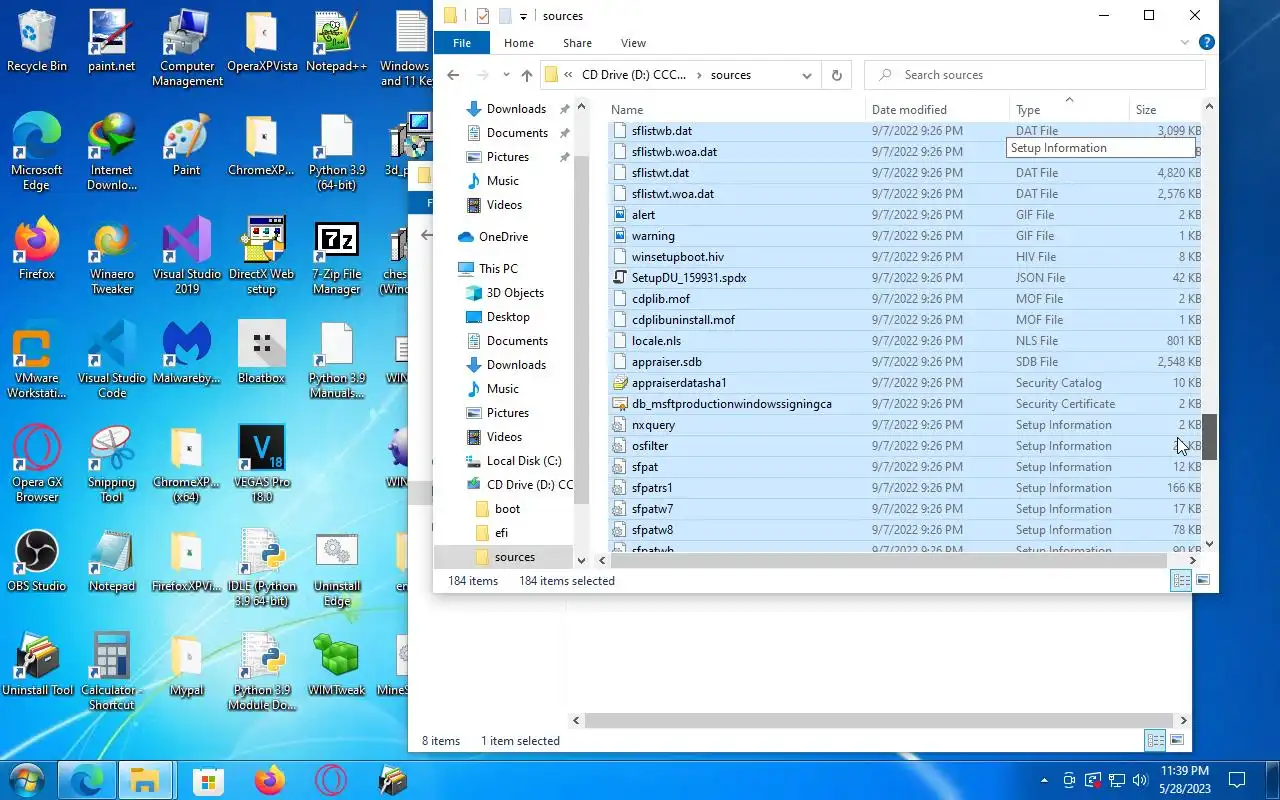The height and width of the screenshot is (800, 1280).
Task: Open the Recycle Bin desktop icon
Action: pos(37,42)
